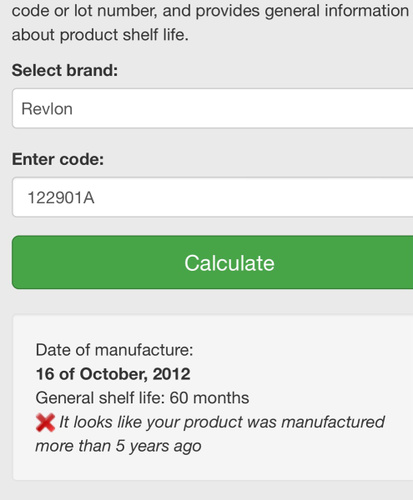This screenshot has width=413, height=500.
Task: Click the Calculate button label text
Action: click(x=229, y=263)
